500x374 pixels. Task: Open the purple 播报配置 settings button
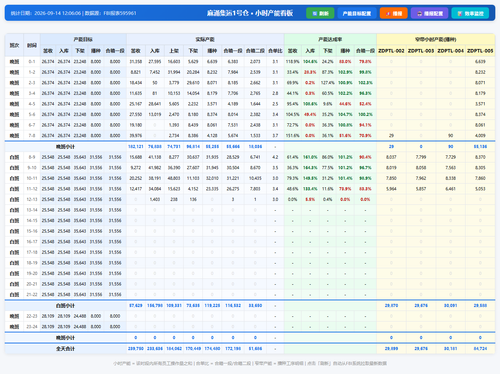430,13
